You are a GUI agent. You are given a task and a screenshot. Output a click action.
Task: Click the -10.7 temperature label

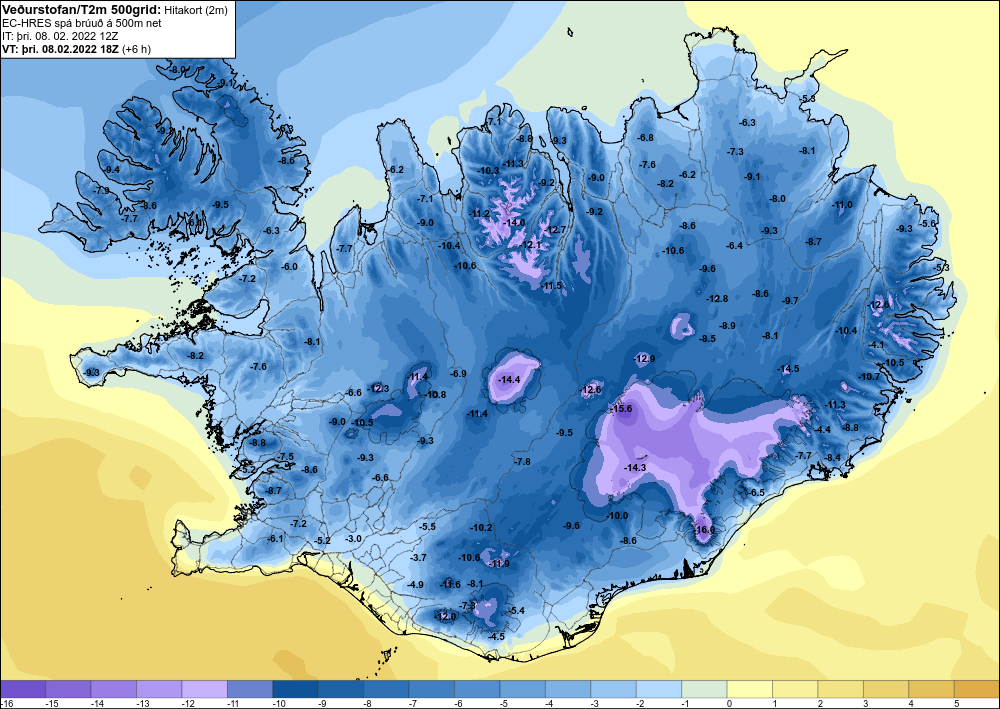click(x=869, y=376)
